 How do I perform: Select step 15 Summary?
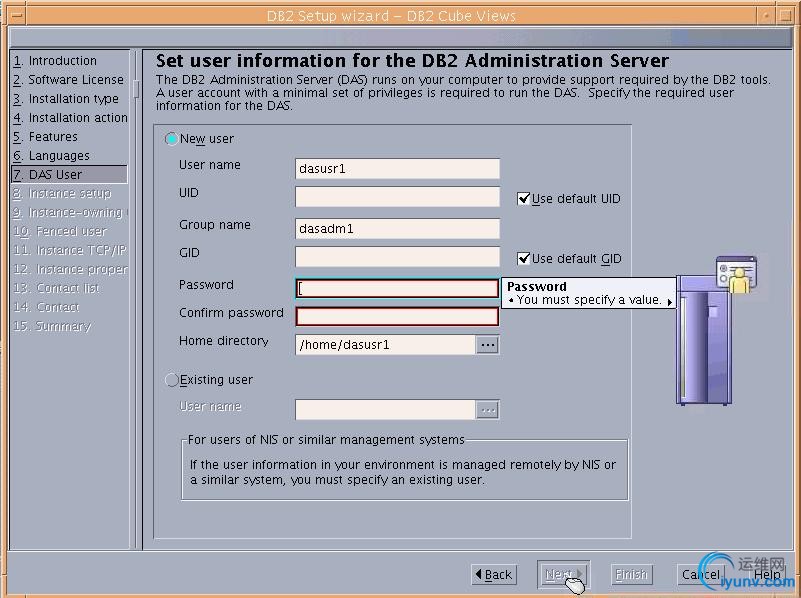(52, 326)
